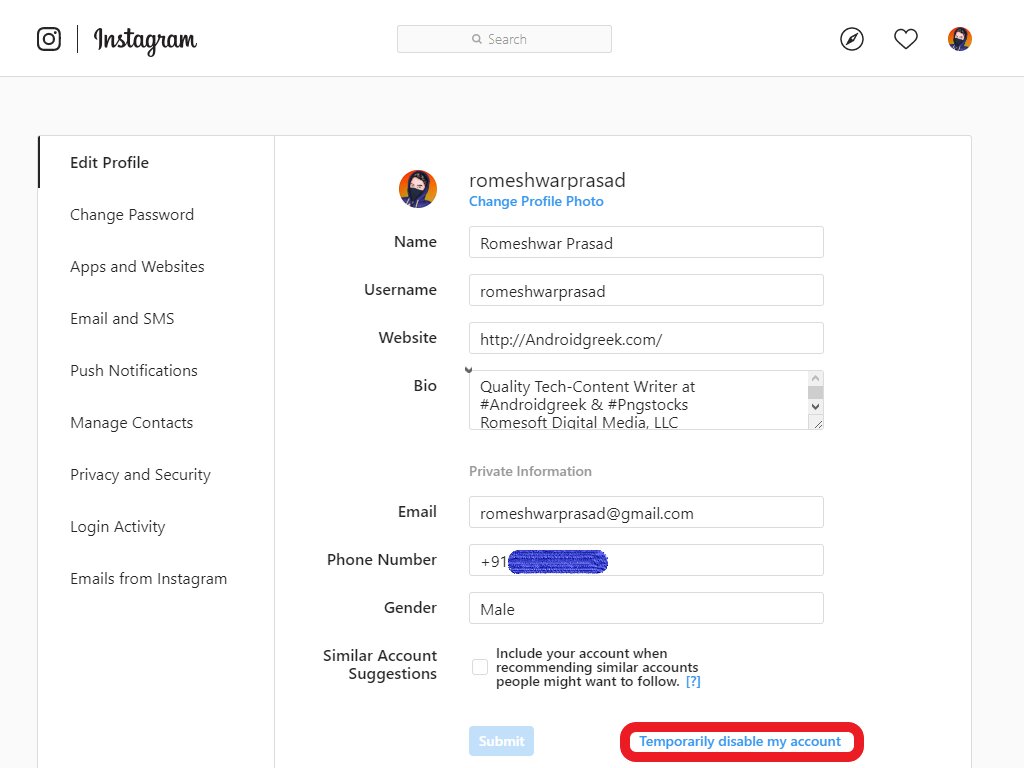Click Bio scrollbar up arrow
Viewport: 1024px width, 768px height.
coord(815,378)
